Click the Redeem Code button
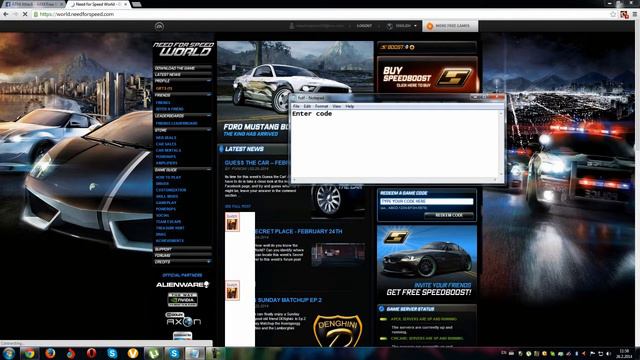The width and height of the screenshot is (640, 360). coord(449,215)
